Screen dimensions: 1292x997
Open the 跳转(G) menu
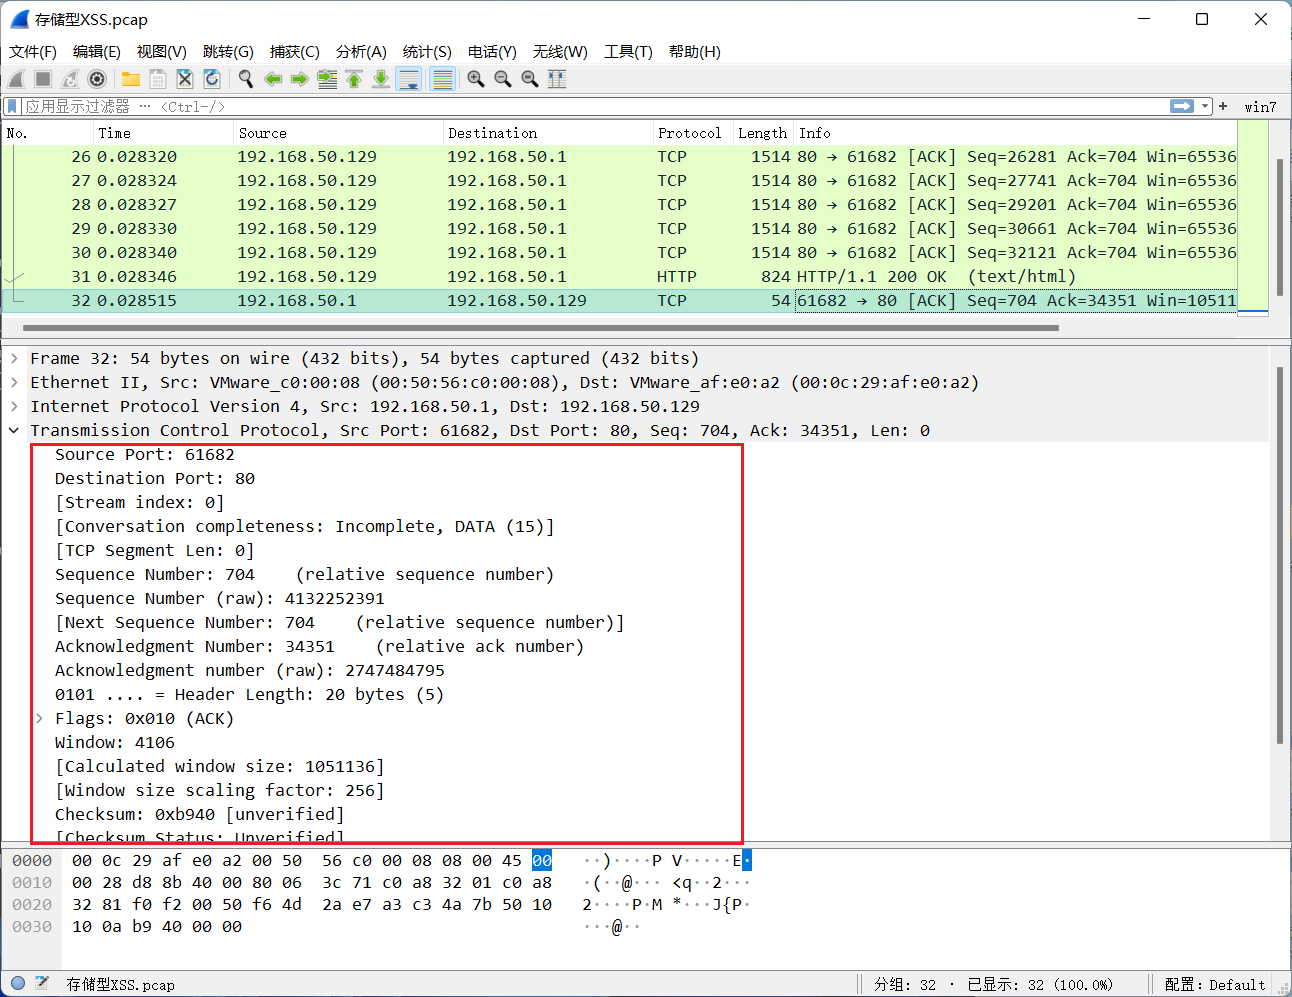click(228, 52)
